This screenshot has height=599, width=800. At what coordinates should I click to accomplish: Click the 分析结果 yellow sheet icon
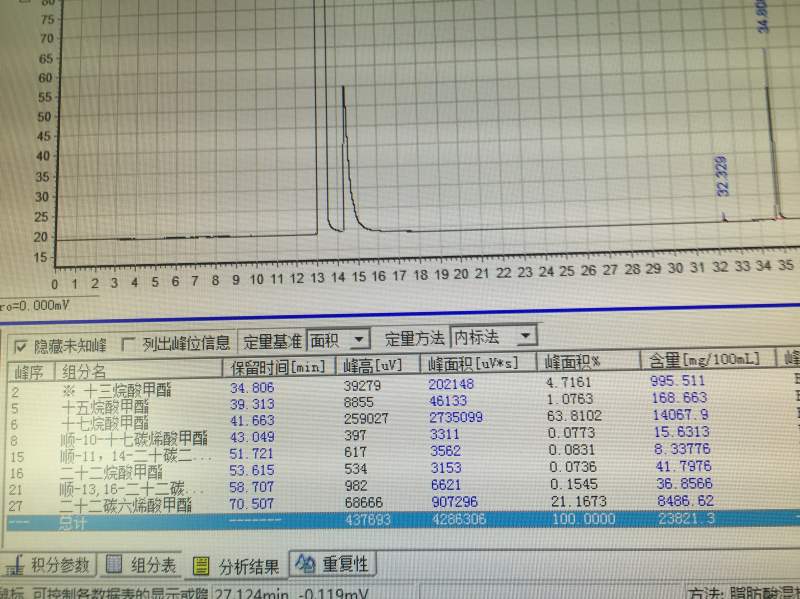click(x=201, y=566)
